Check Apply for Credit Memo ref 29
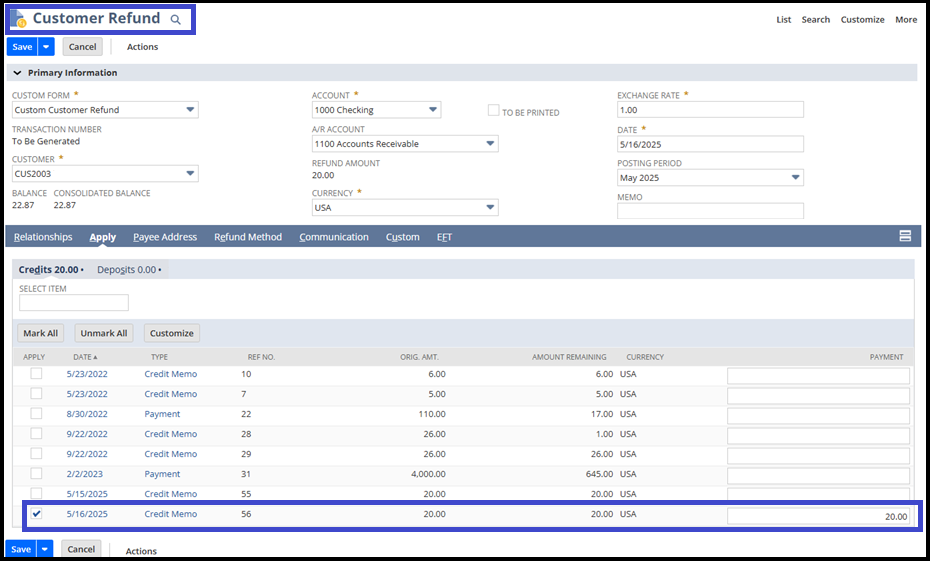 pyautogui.click(x=36, y=454)
